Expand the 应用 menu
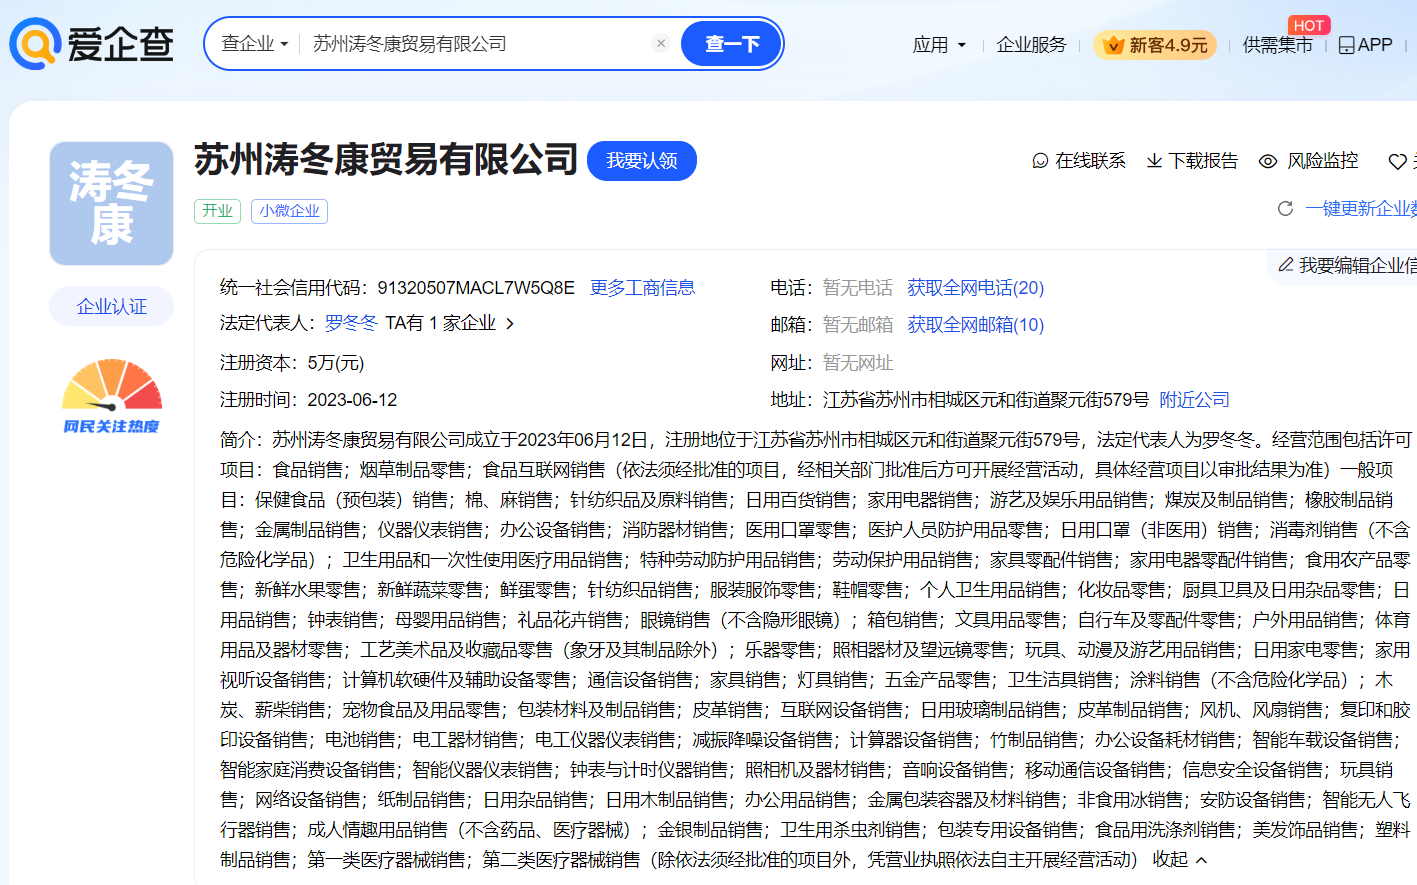The image size is (1417, 885). pyautogui.click(x=939, y=45)
